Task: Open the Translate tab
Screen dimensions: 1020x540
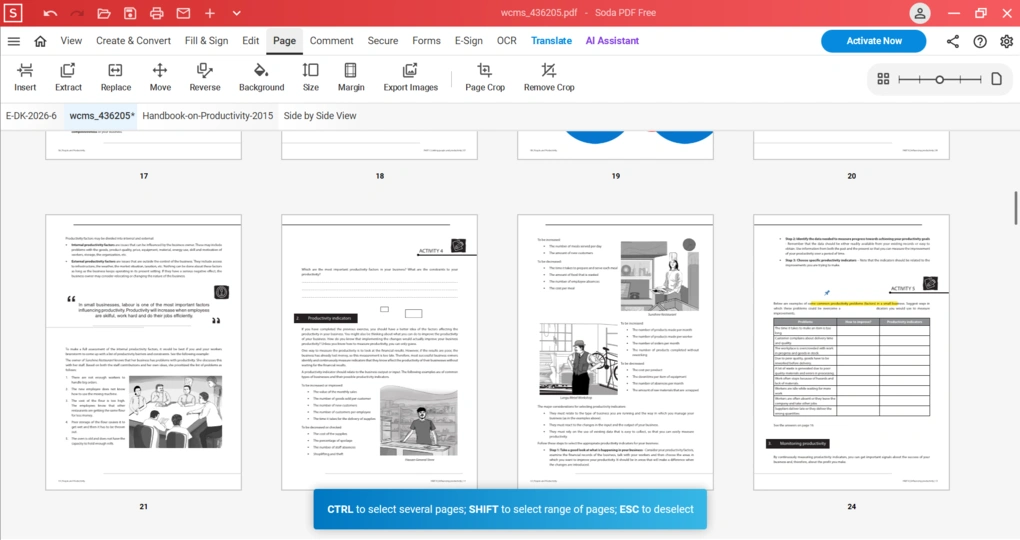Action: coord(552,40)
